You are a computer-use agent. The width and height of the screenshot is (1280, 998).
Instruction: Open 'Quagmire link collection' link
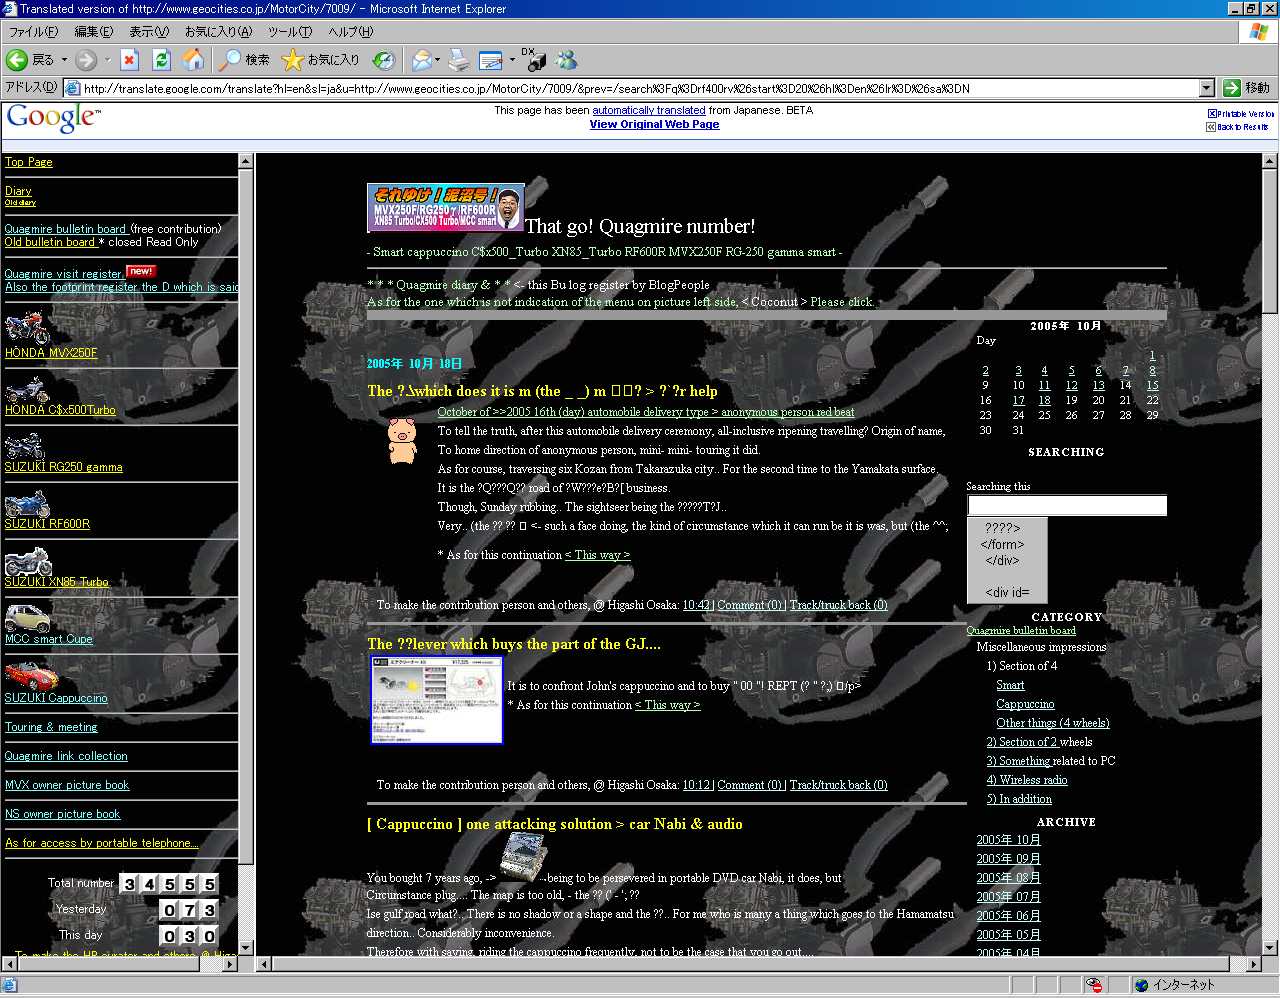click(66, 756)
